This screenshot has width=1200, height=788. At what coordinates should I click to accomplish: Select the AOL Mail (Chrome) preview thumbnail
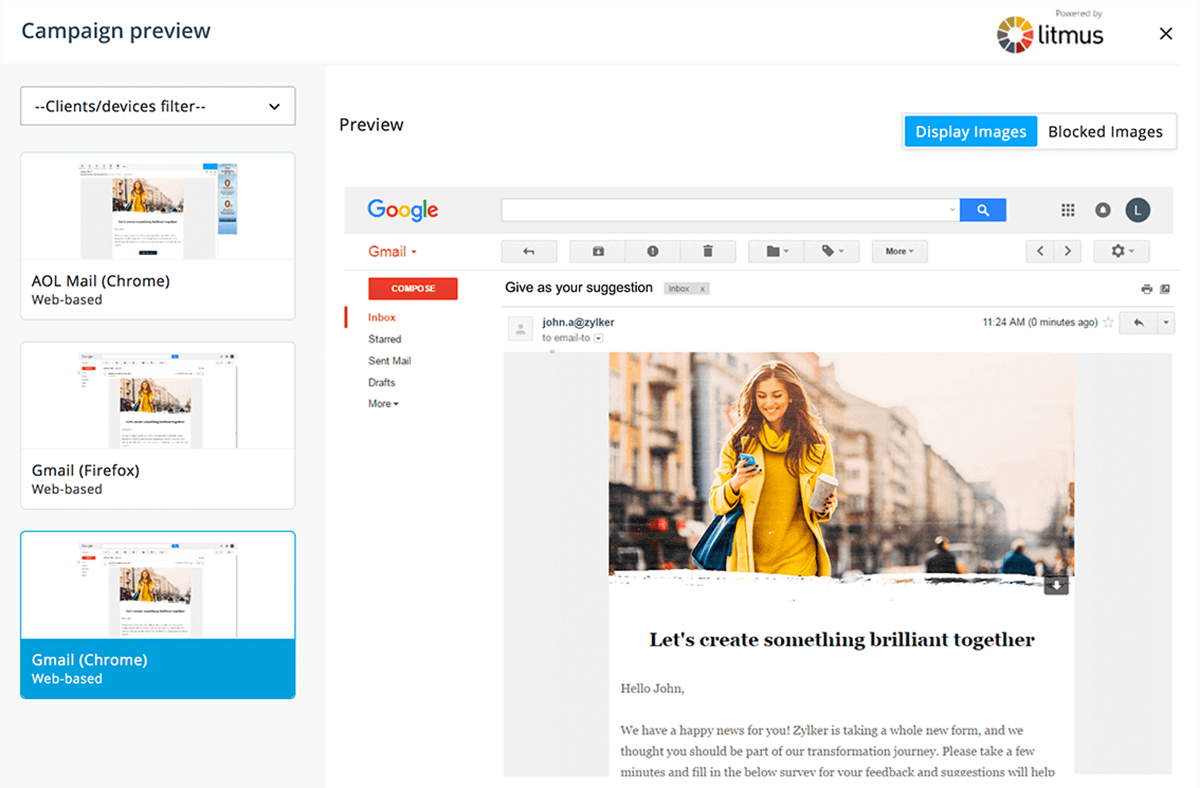[158, 235]
